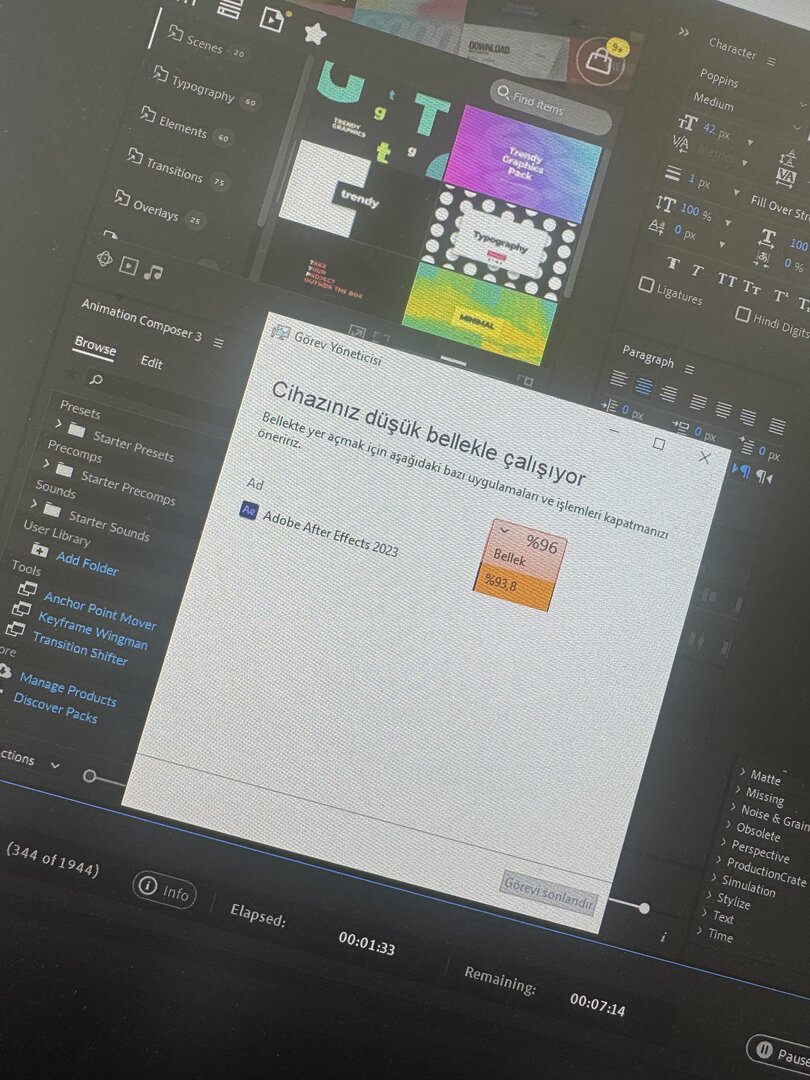The image size is (810, 1080).
Task: Expand the Starter Sounds folder
Action: [x=34, y=503]
